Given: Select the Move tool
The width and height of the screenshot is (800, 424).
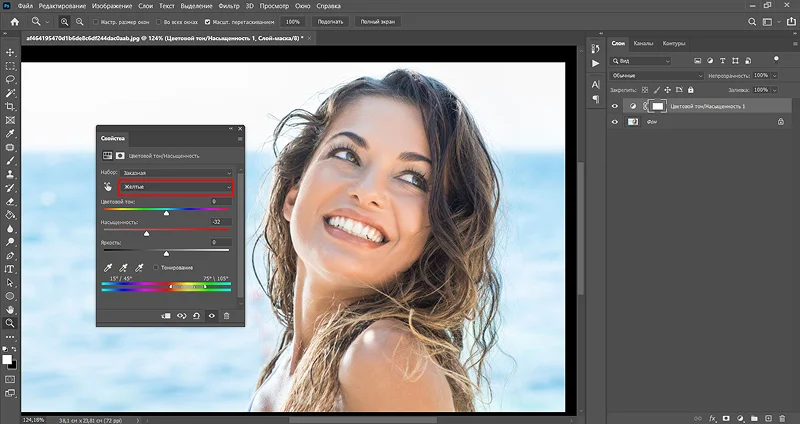Looking at the screenshot, I should pos(10,53).
